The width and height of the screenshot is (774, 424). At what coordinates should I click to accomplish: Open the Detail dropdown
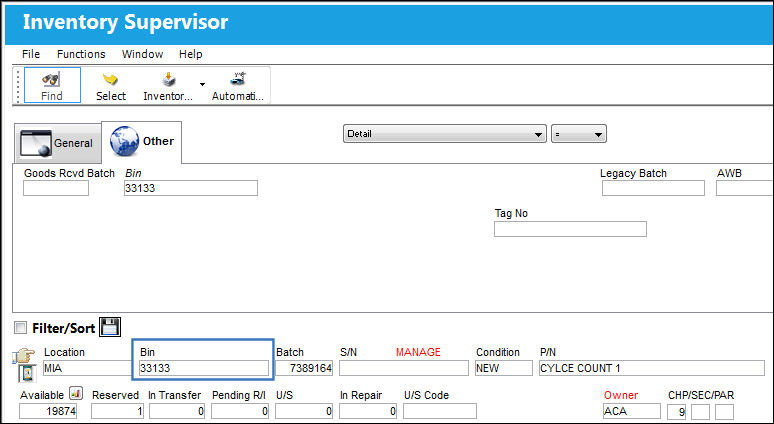coord(445,134)
